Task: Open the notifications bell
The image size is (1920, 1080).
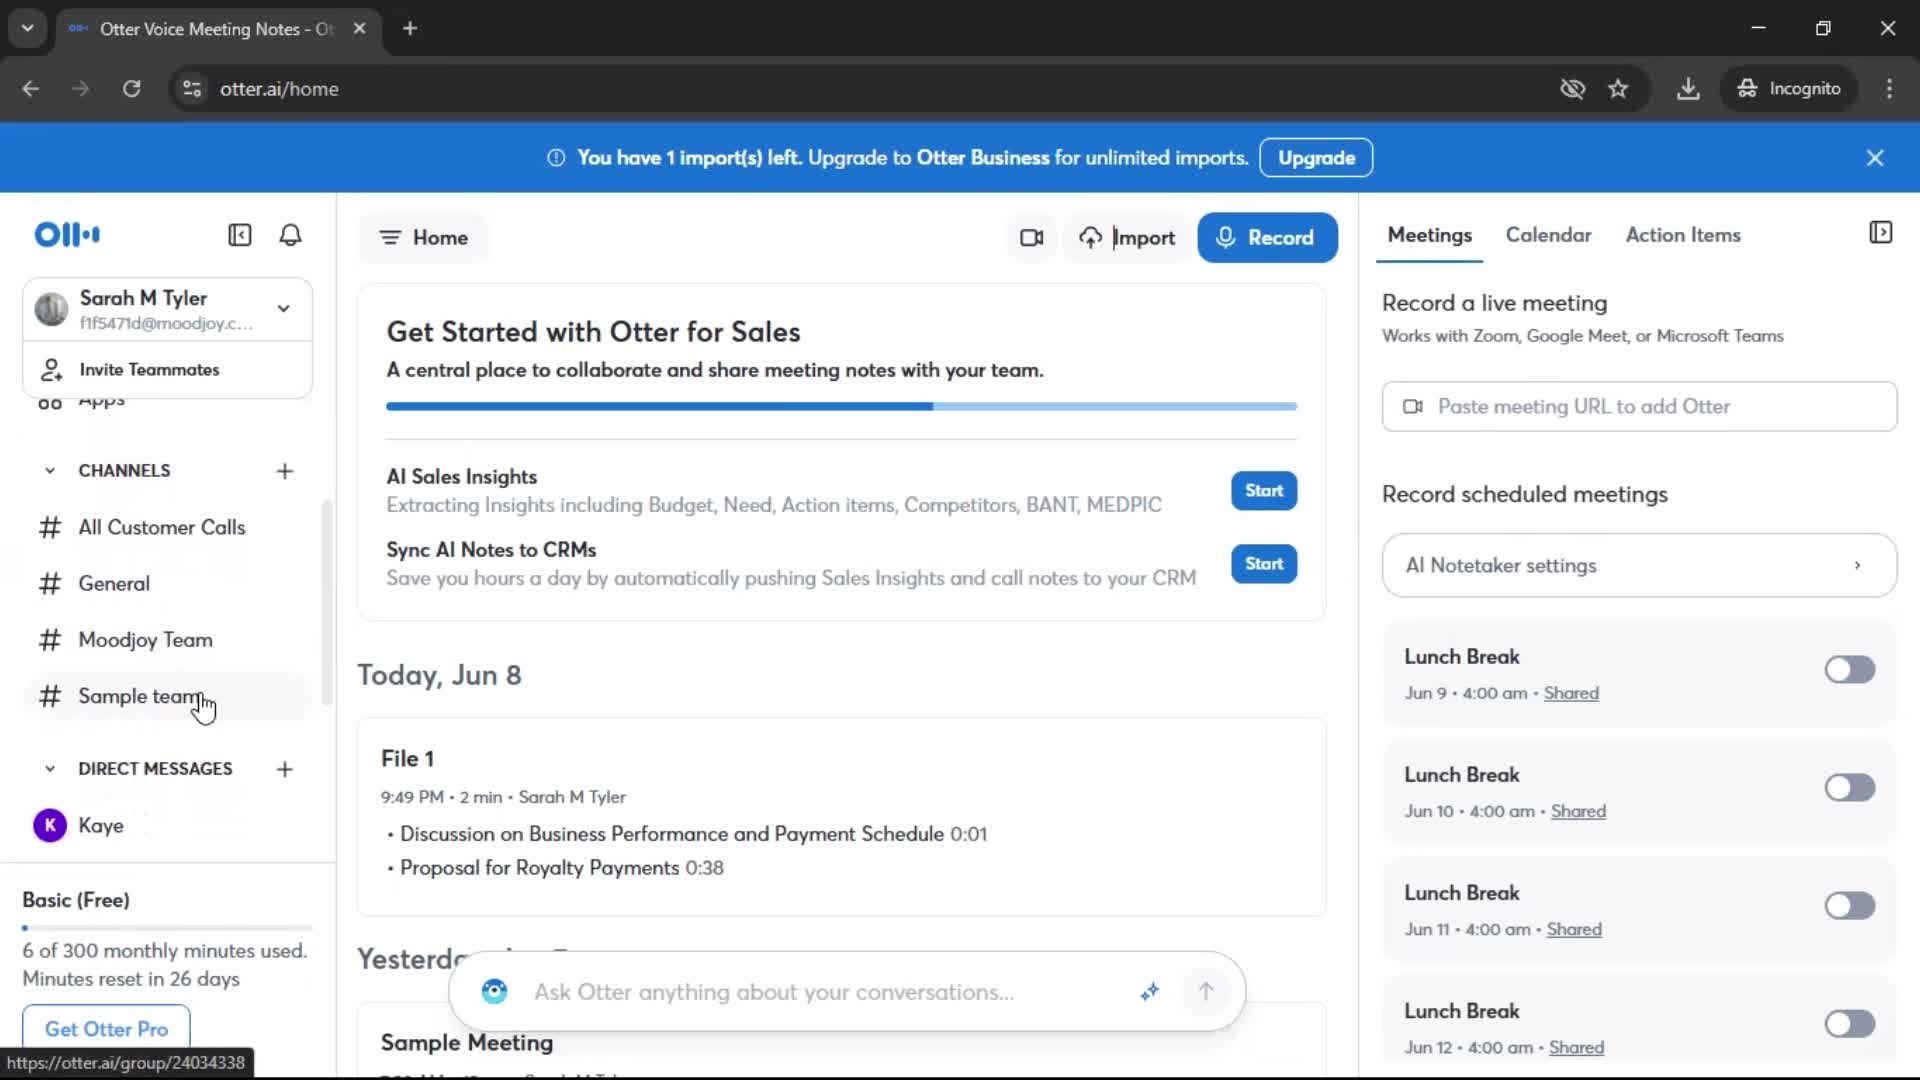Action: point(290,235)
